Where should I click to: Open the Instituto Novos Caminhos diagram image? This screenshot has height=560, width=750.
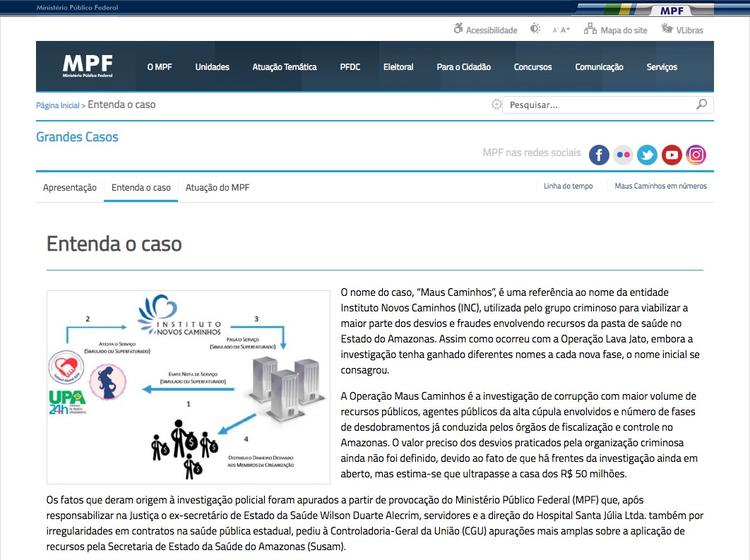(x=188, y=385)
